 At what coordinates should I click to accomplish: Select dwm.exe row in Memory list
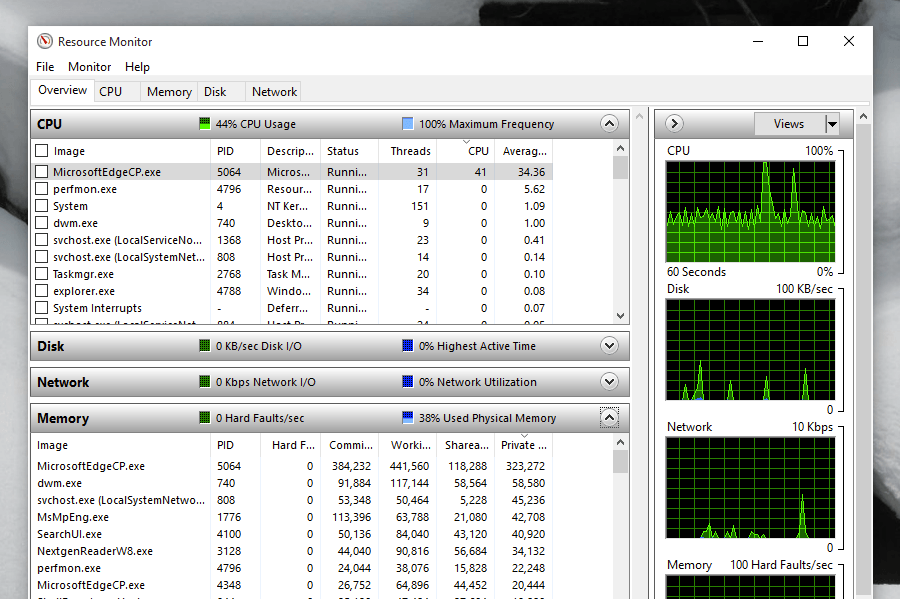coord(292,483)
